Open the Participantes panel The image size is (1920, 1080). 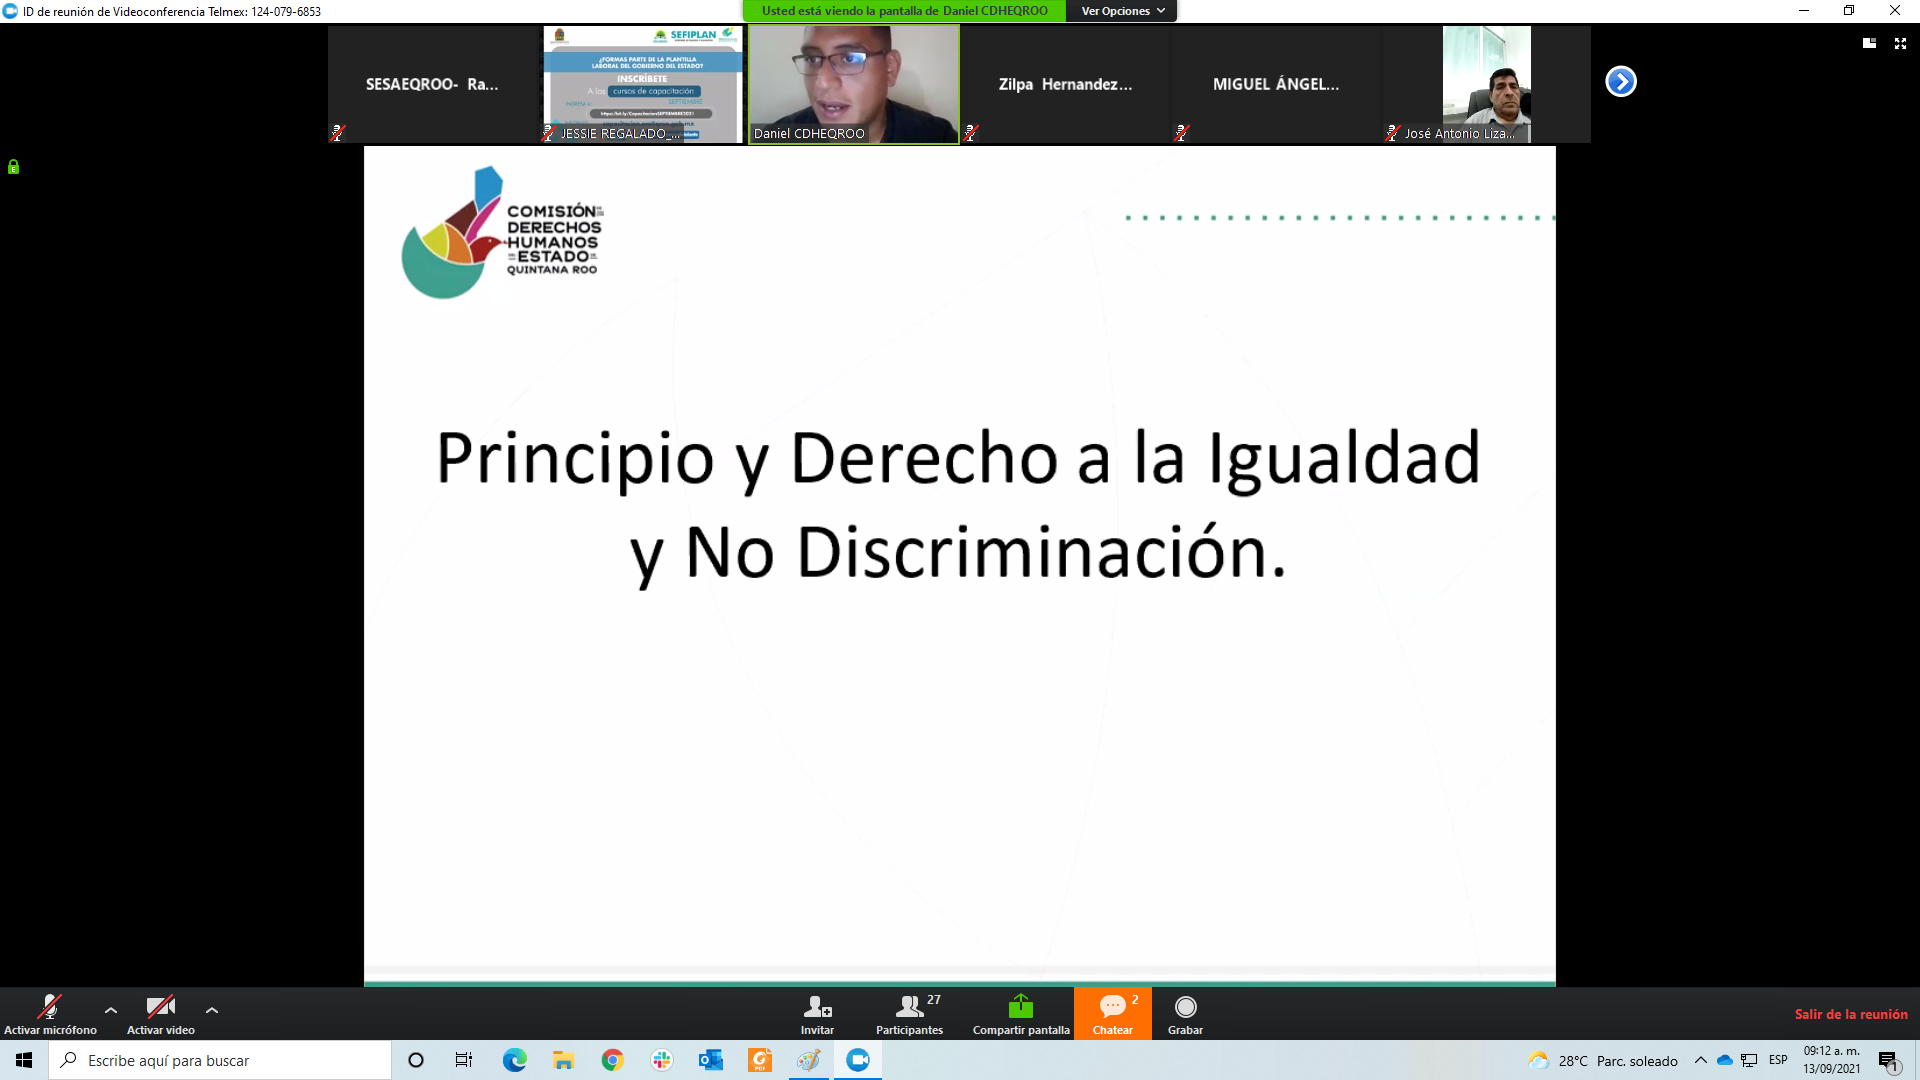909,1014
